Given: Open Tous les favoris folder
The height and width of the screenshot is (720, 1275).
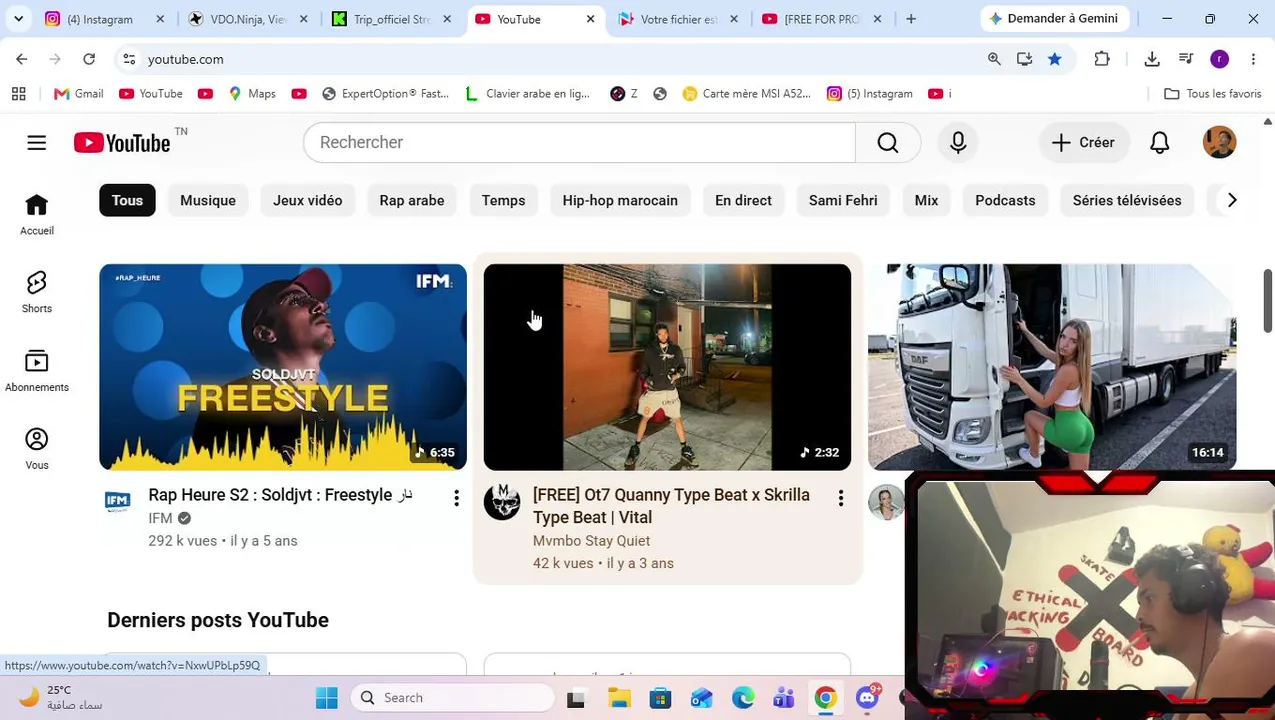Looking at the screenshot, I should click(x=1213, y=94).
